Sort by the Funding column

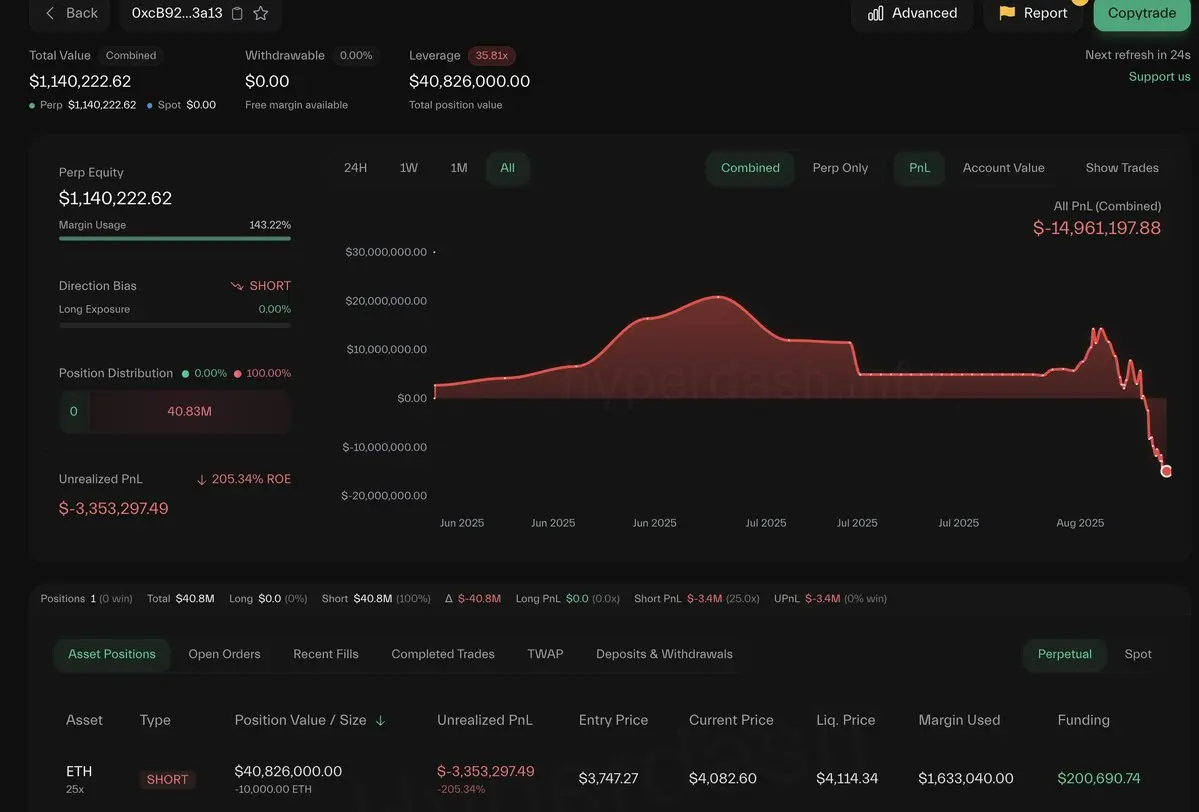(1084, 720)
